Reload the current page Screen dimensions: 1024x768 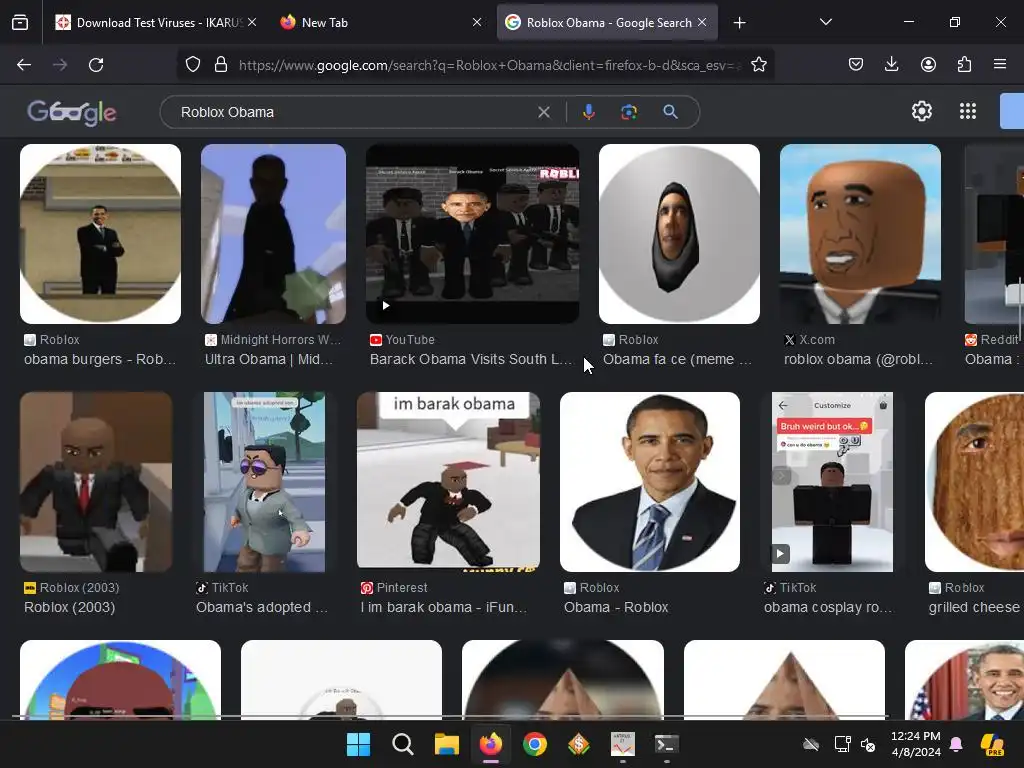pos(96,65)
